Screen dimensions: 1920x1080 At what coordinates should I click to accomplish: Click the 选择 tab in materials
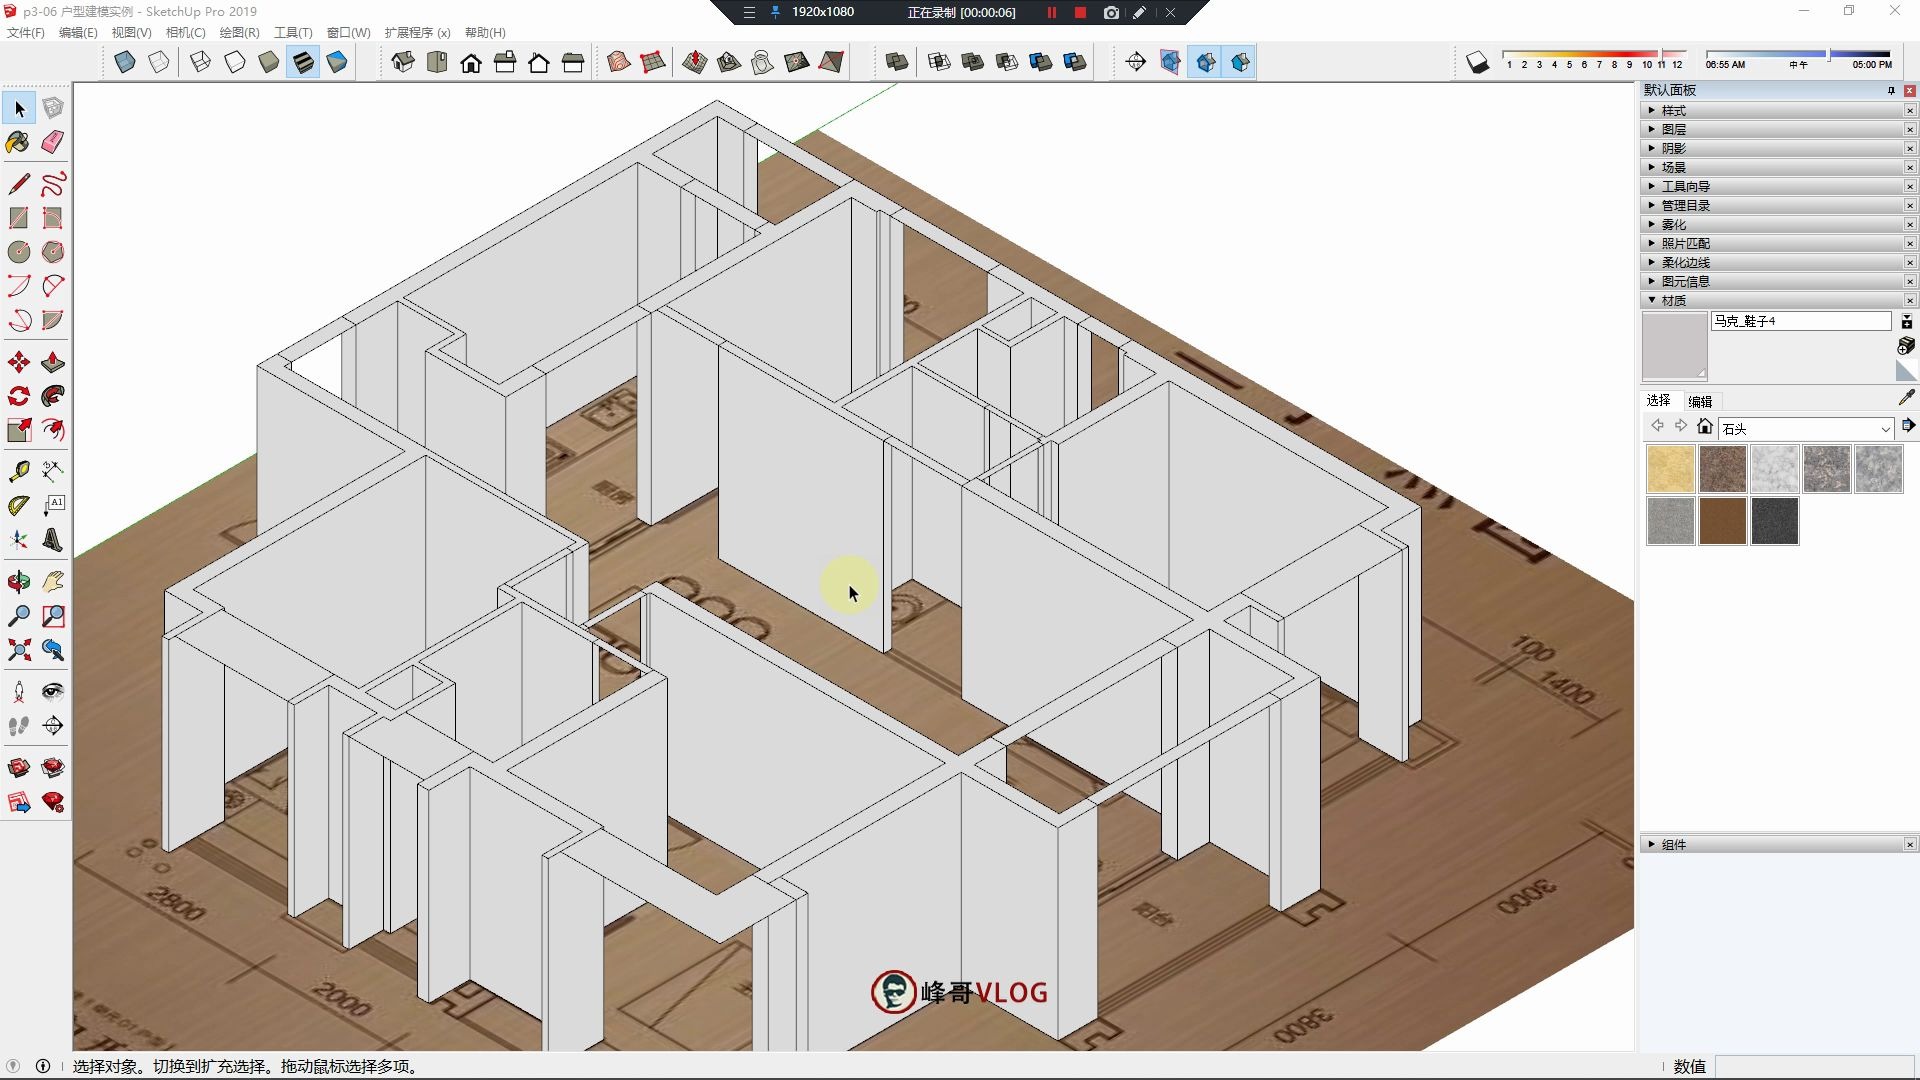1658,400
